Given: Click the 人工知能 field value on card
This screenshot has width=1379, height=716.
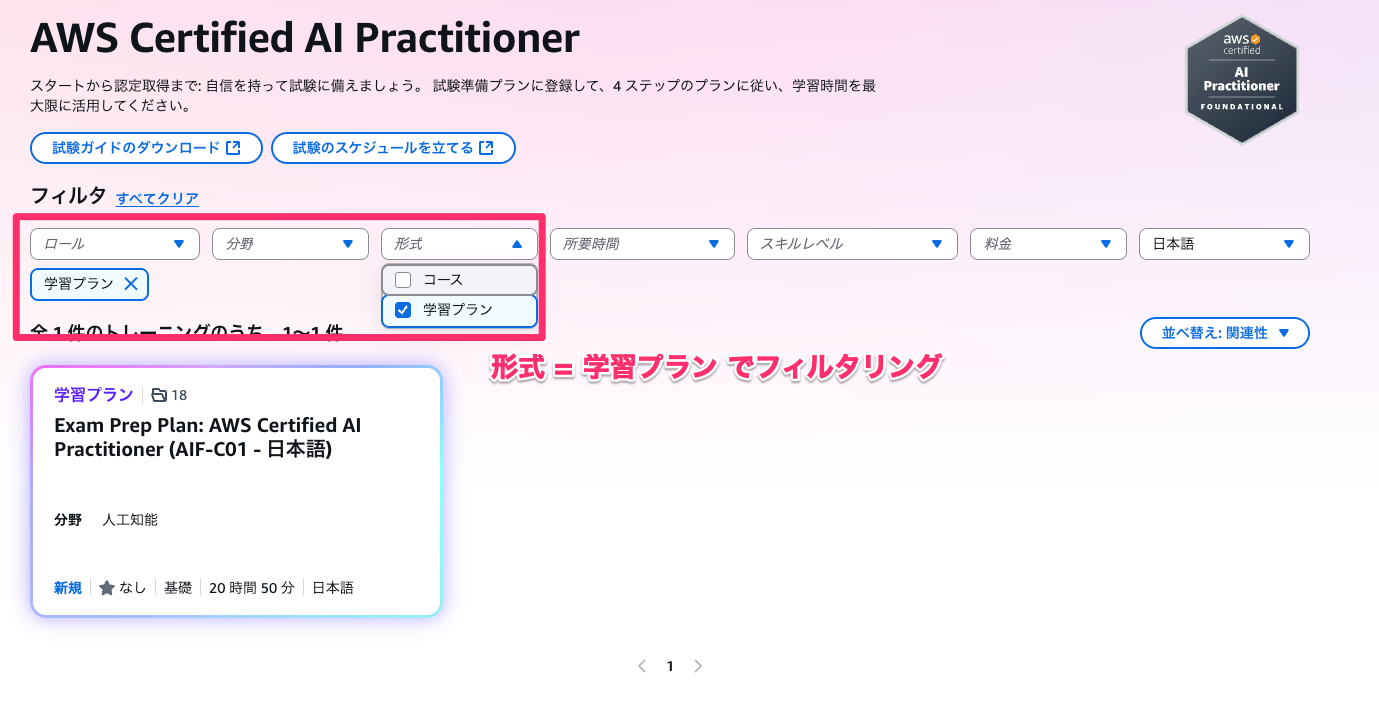Looking at the screenshot, I should tap(130, 520).
